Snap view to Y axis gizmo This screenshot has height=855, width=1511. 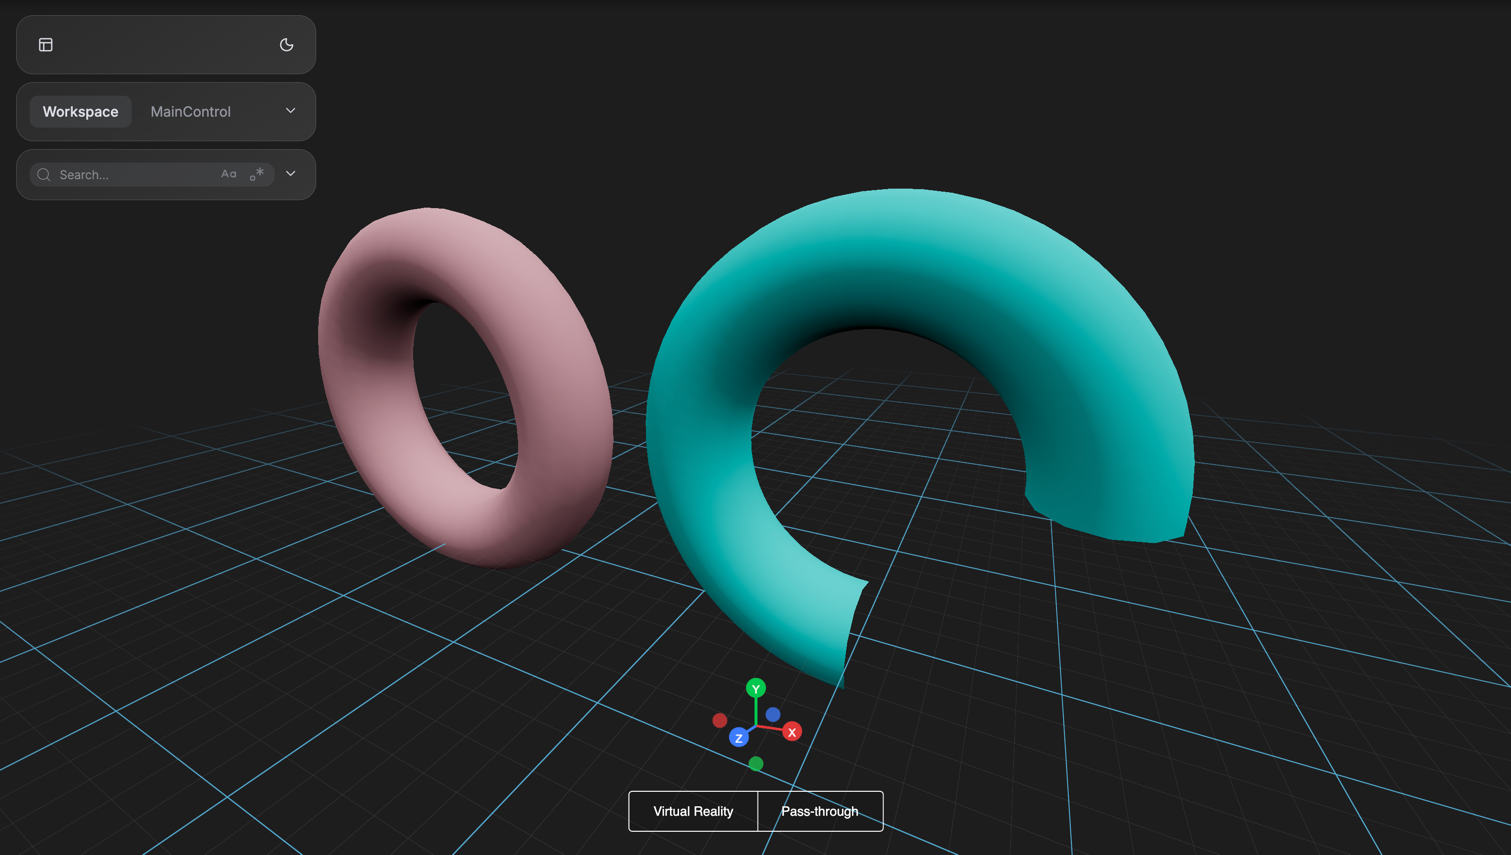tap(756, 688)
